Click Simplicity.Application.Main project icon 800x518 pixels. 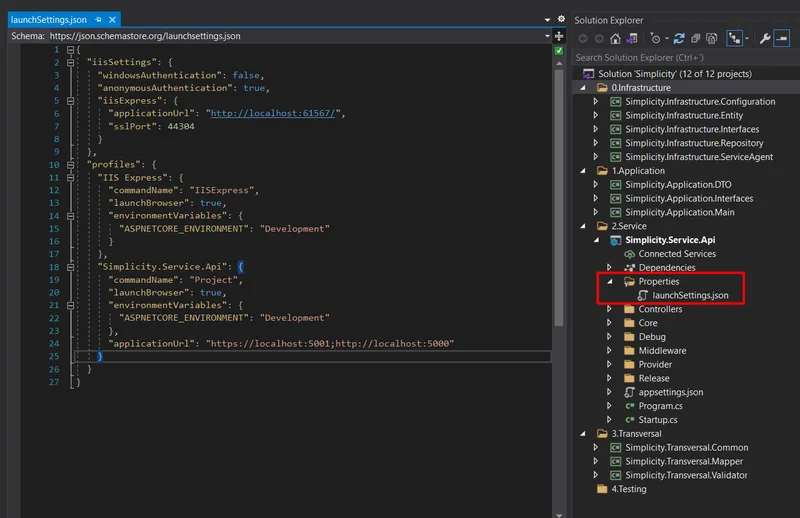[616, 212]
